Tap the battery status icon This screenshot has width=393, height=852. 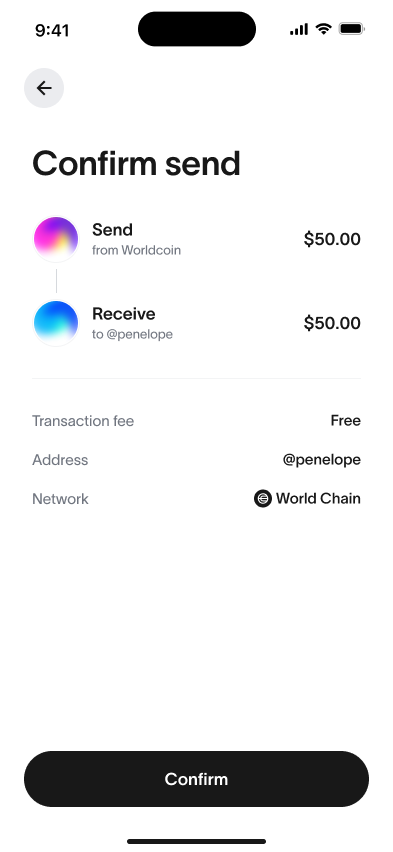point(352,29)
